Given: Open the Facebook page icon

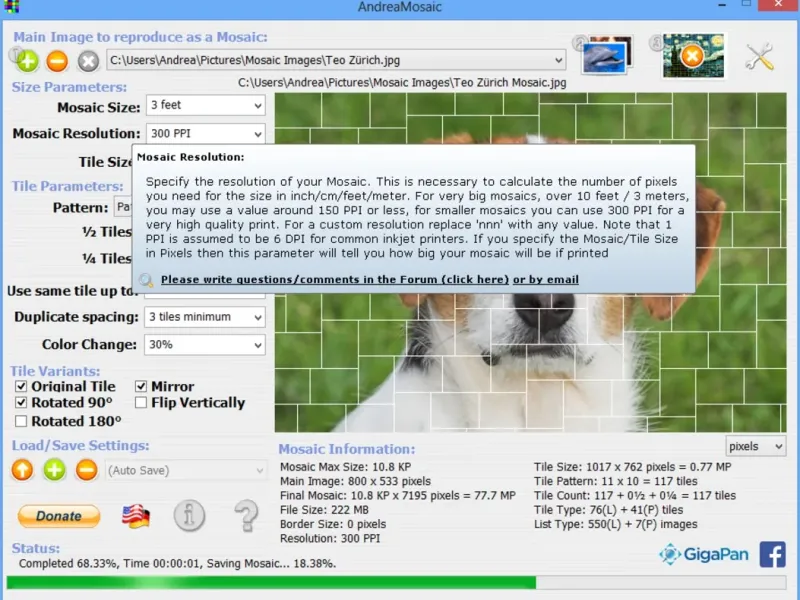Looking at the screenshot, I should [x=772, y=554].
